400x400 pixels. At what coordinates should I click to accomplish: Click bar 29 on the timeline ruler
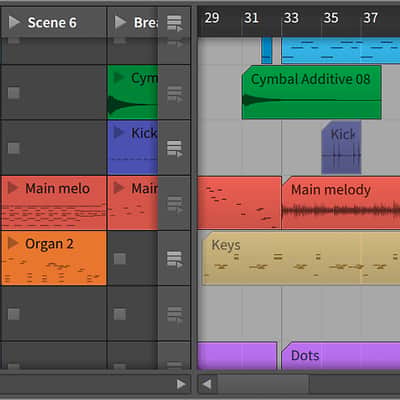(212, 18)
